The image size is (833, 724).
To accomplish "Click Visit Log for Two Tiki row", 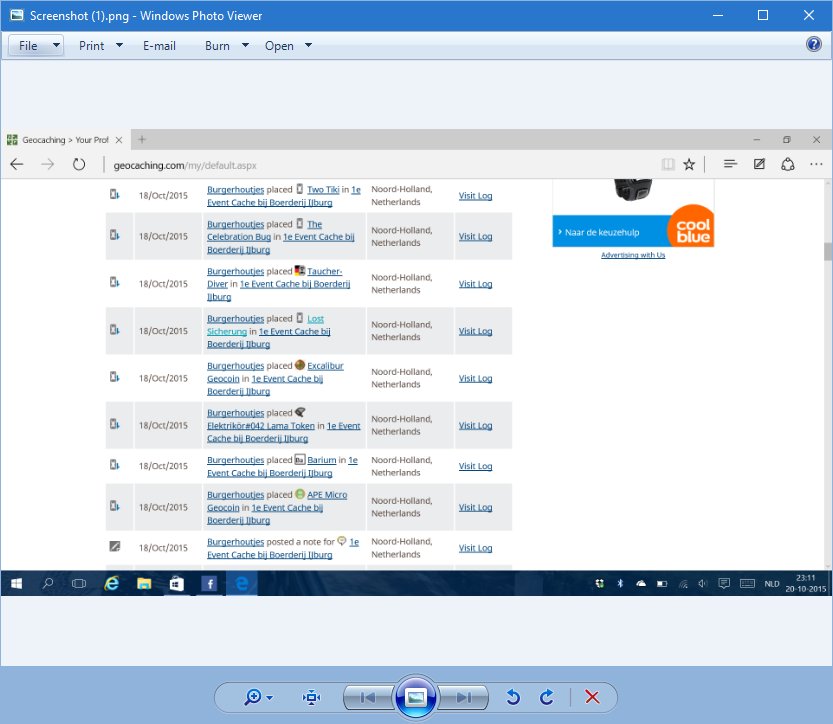I will tap(475, 195).
